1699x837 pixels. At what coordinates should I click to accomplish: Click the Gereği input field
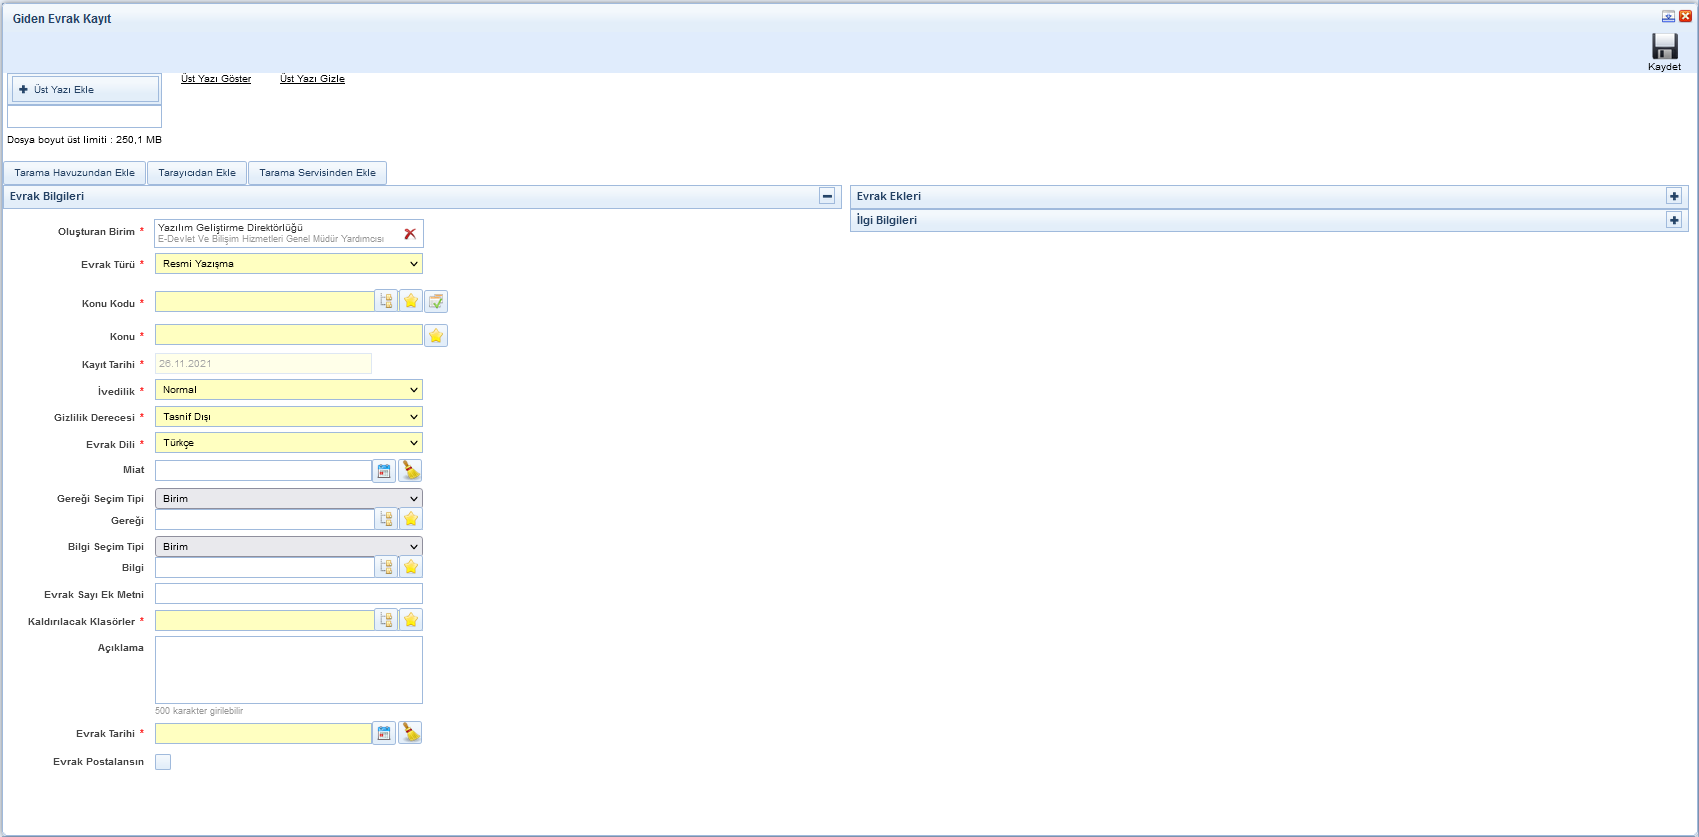click(265, 519)
